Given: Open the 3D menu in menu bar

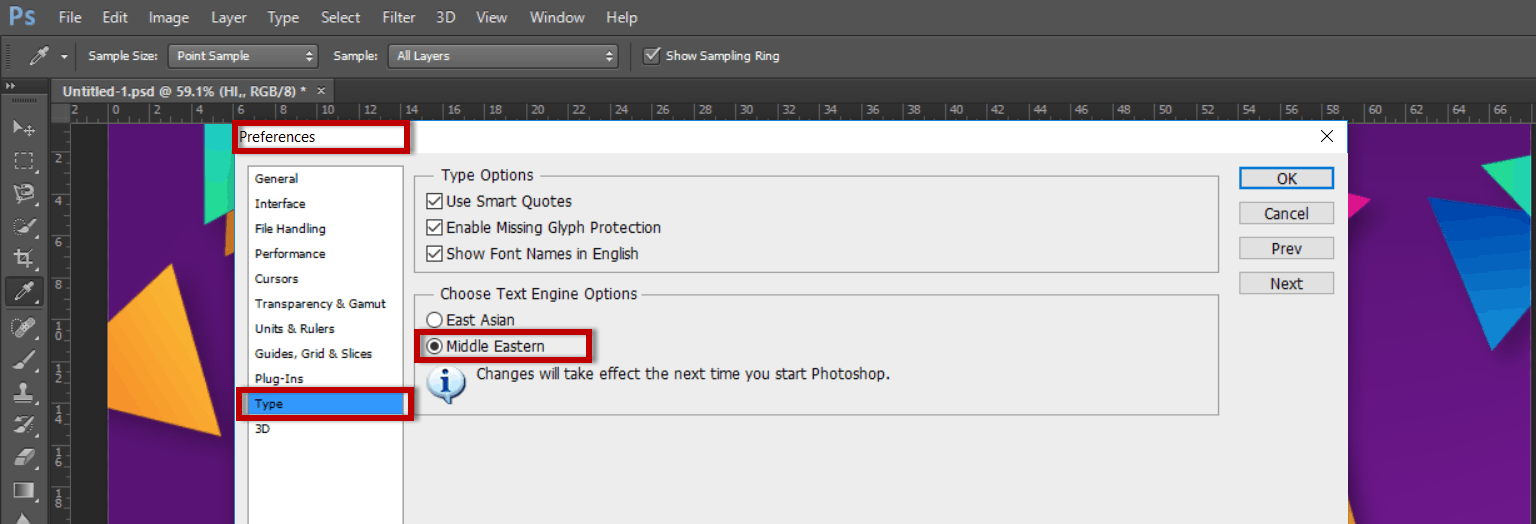Looking at the screenshot, I should (x=446, y=18).
